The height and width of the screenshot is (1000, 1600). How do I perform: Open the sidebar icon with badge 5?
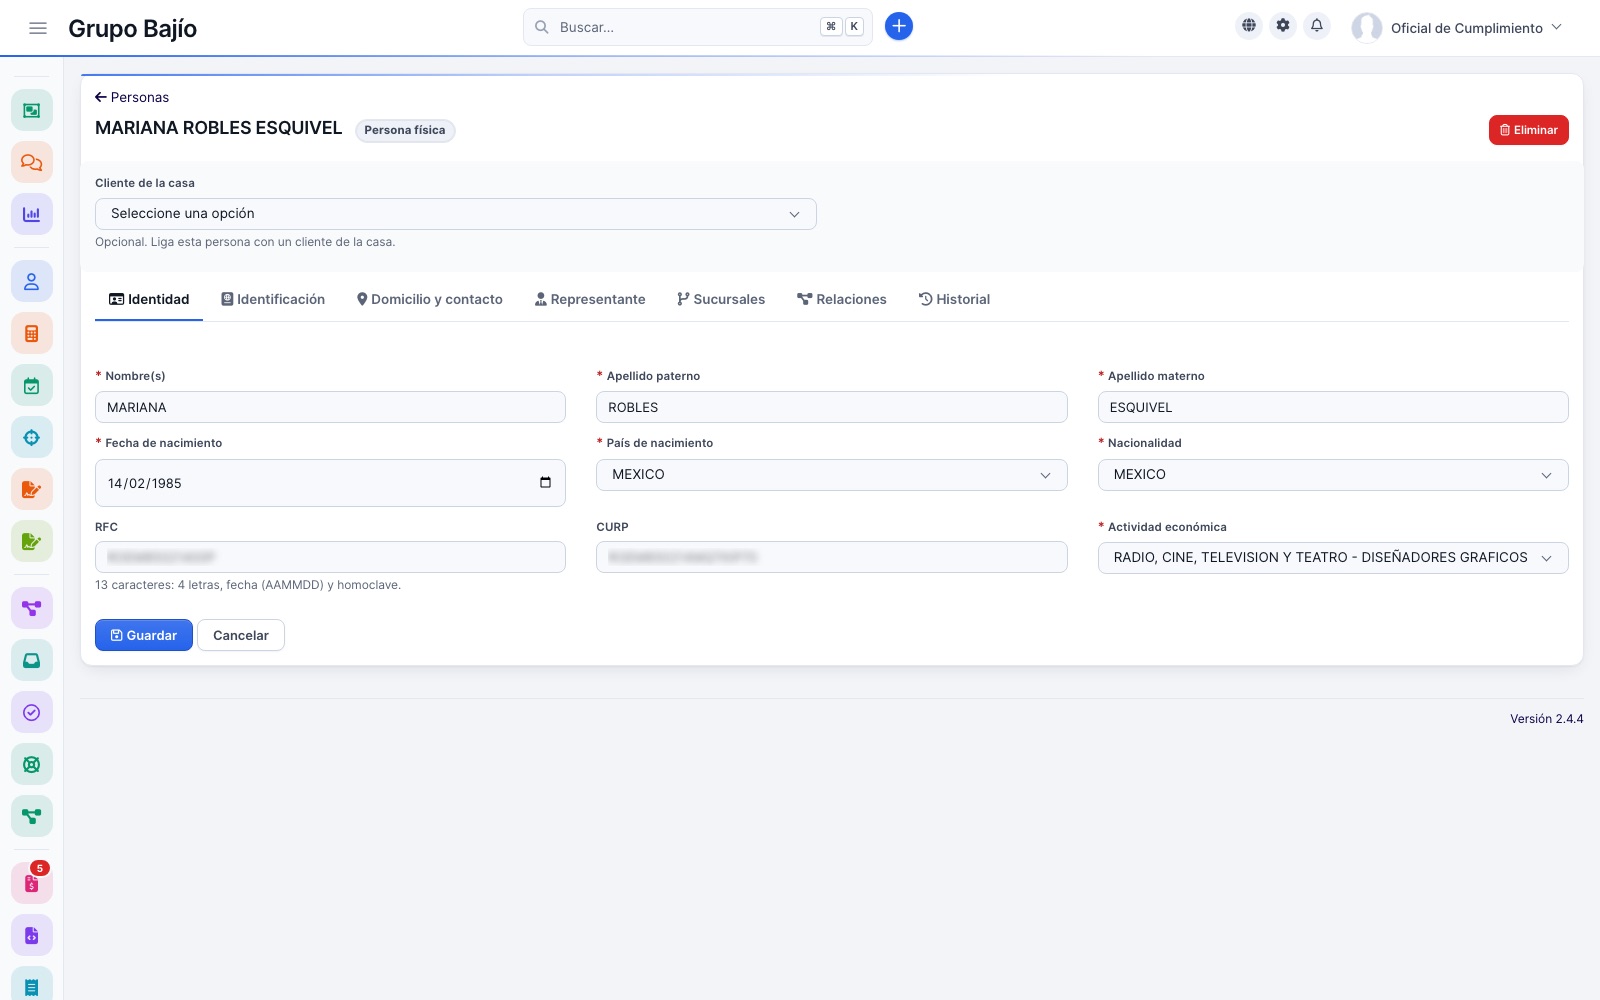(32, 883)
